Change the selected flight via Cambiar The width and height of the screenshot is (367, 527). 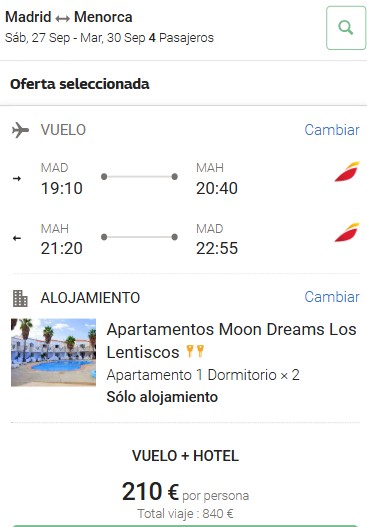(x=332, y=130)
